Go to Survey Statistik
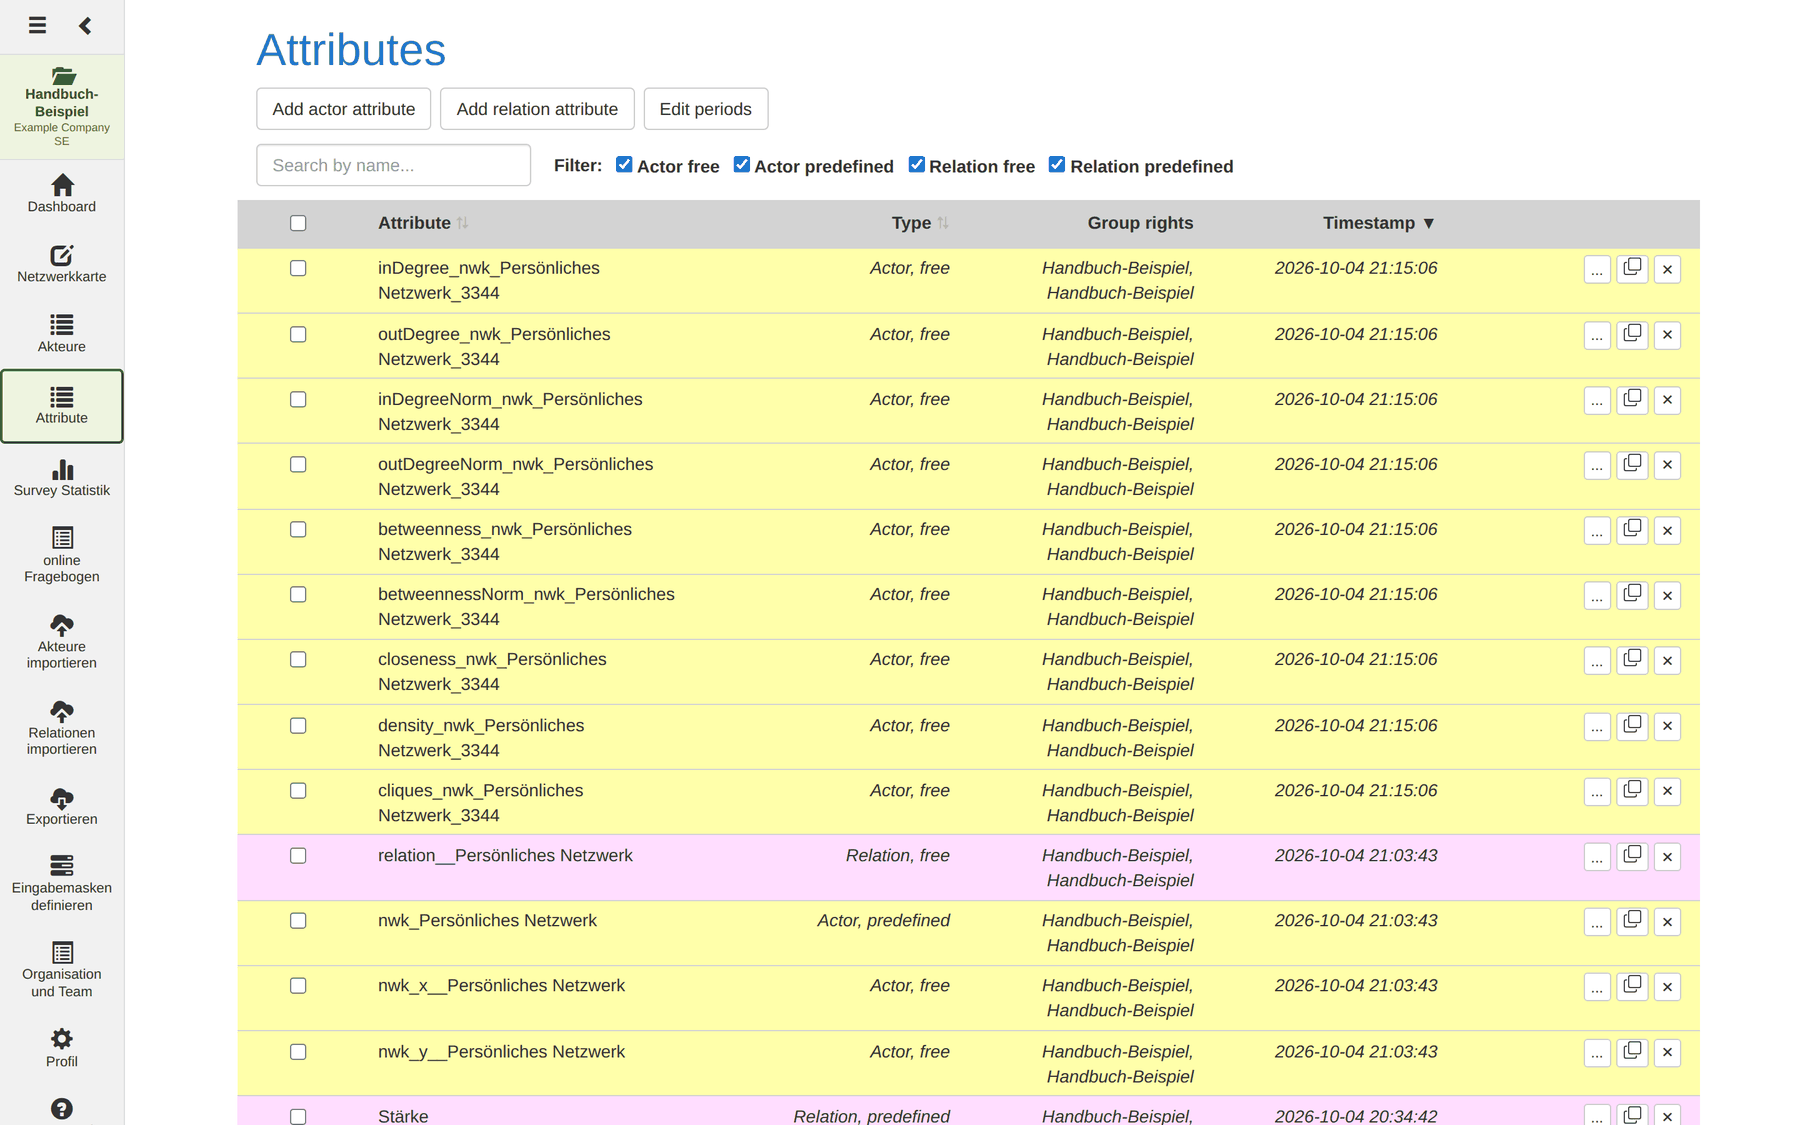1800x1125 pixels. click(62, 478)
